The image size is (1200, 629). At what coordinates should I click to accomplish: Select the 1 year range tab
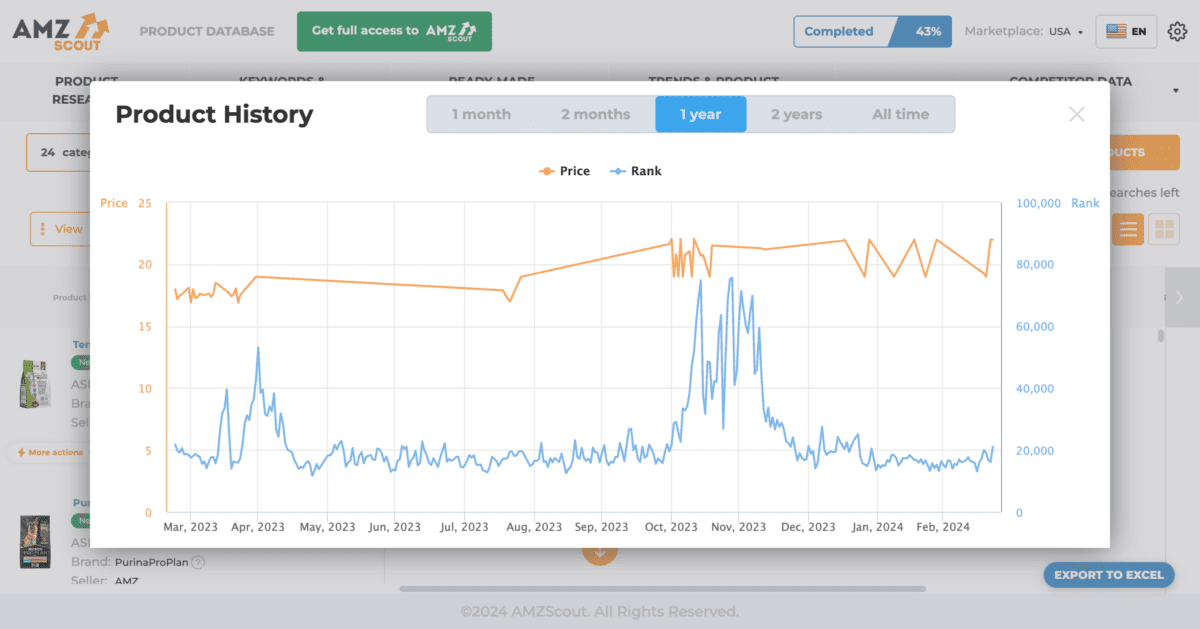701,114
